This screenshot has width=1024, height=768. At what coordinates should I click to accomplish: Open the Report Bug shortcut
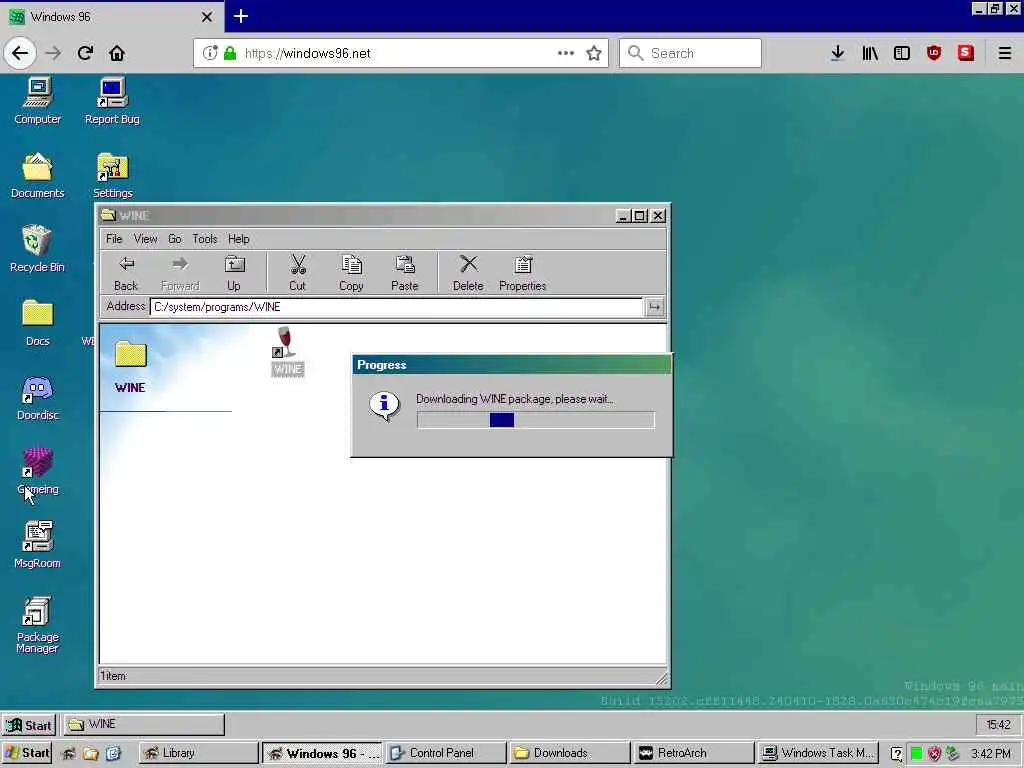[x=112, y=101]
